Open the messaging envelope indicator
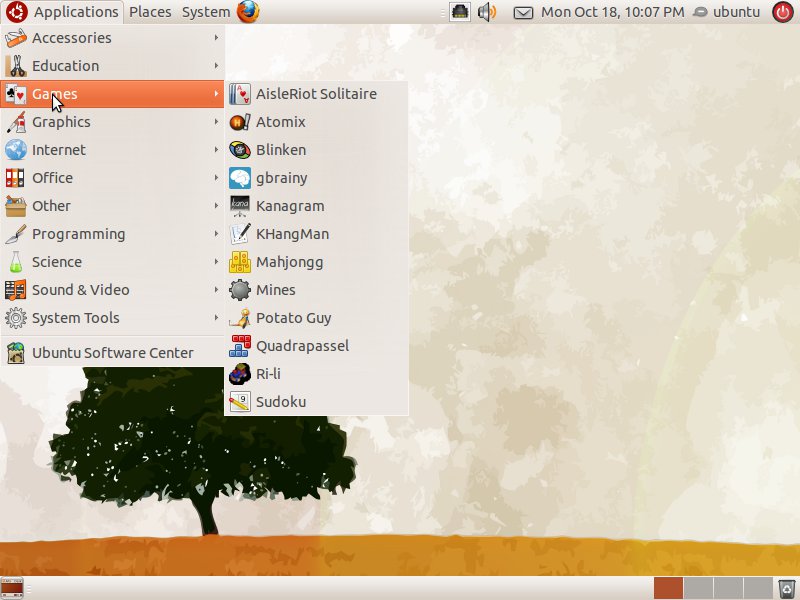The image size is (800, 600). 523,12
